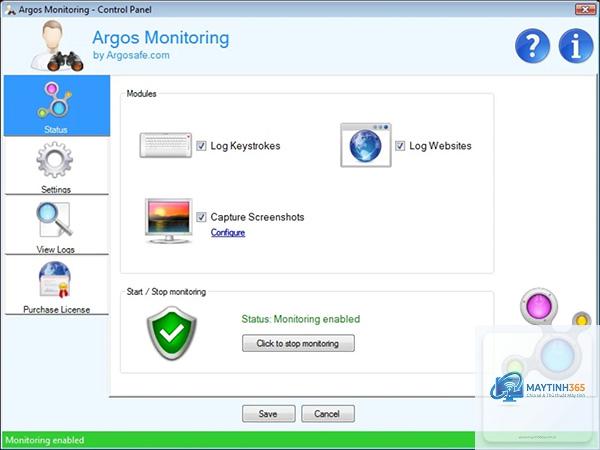600x450 pixels.
Task: Open the blue info icon
Action: coord(576,46)
